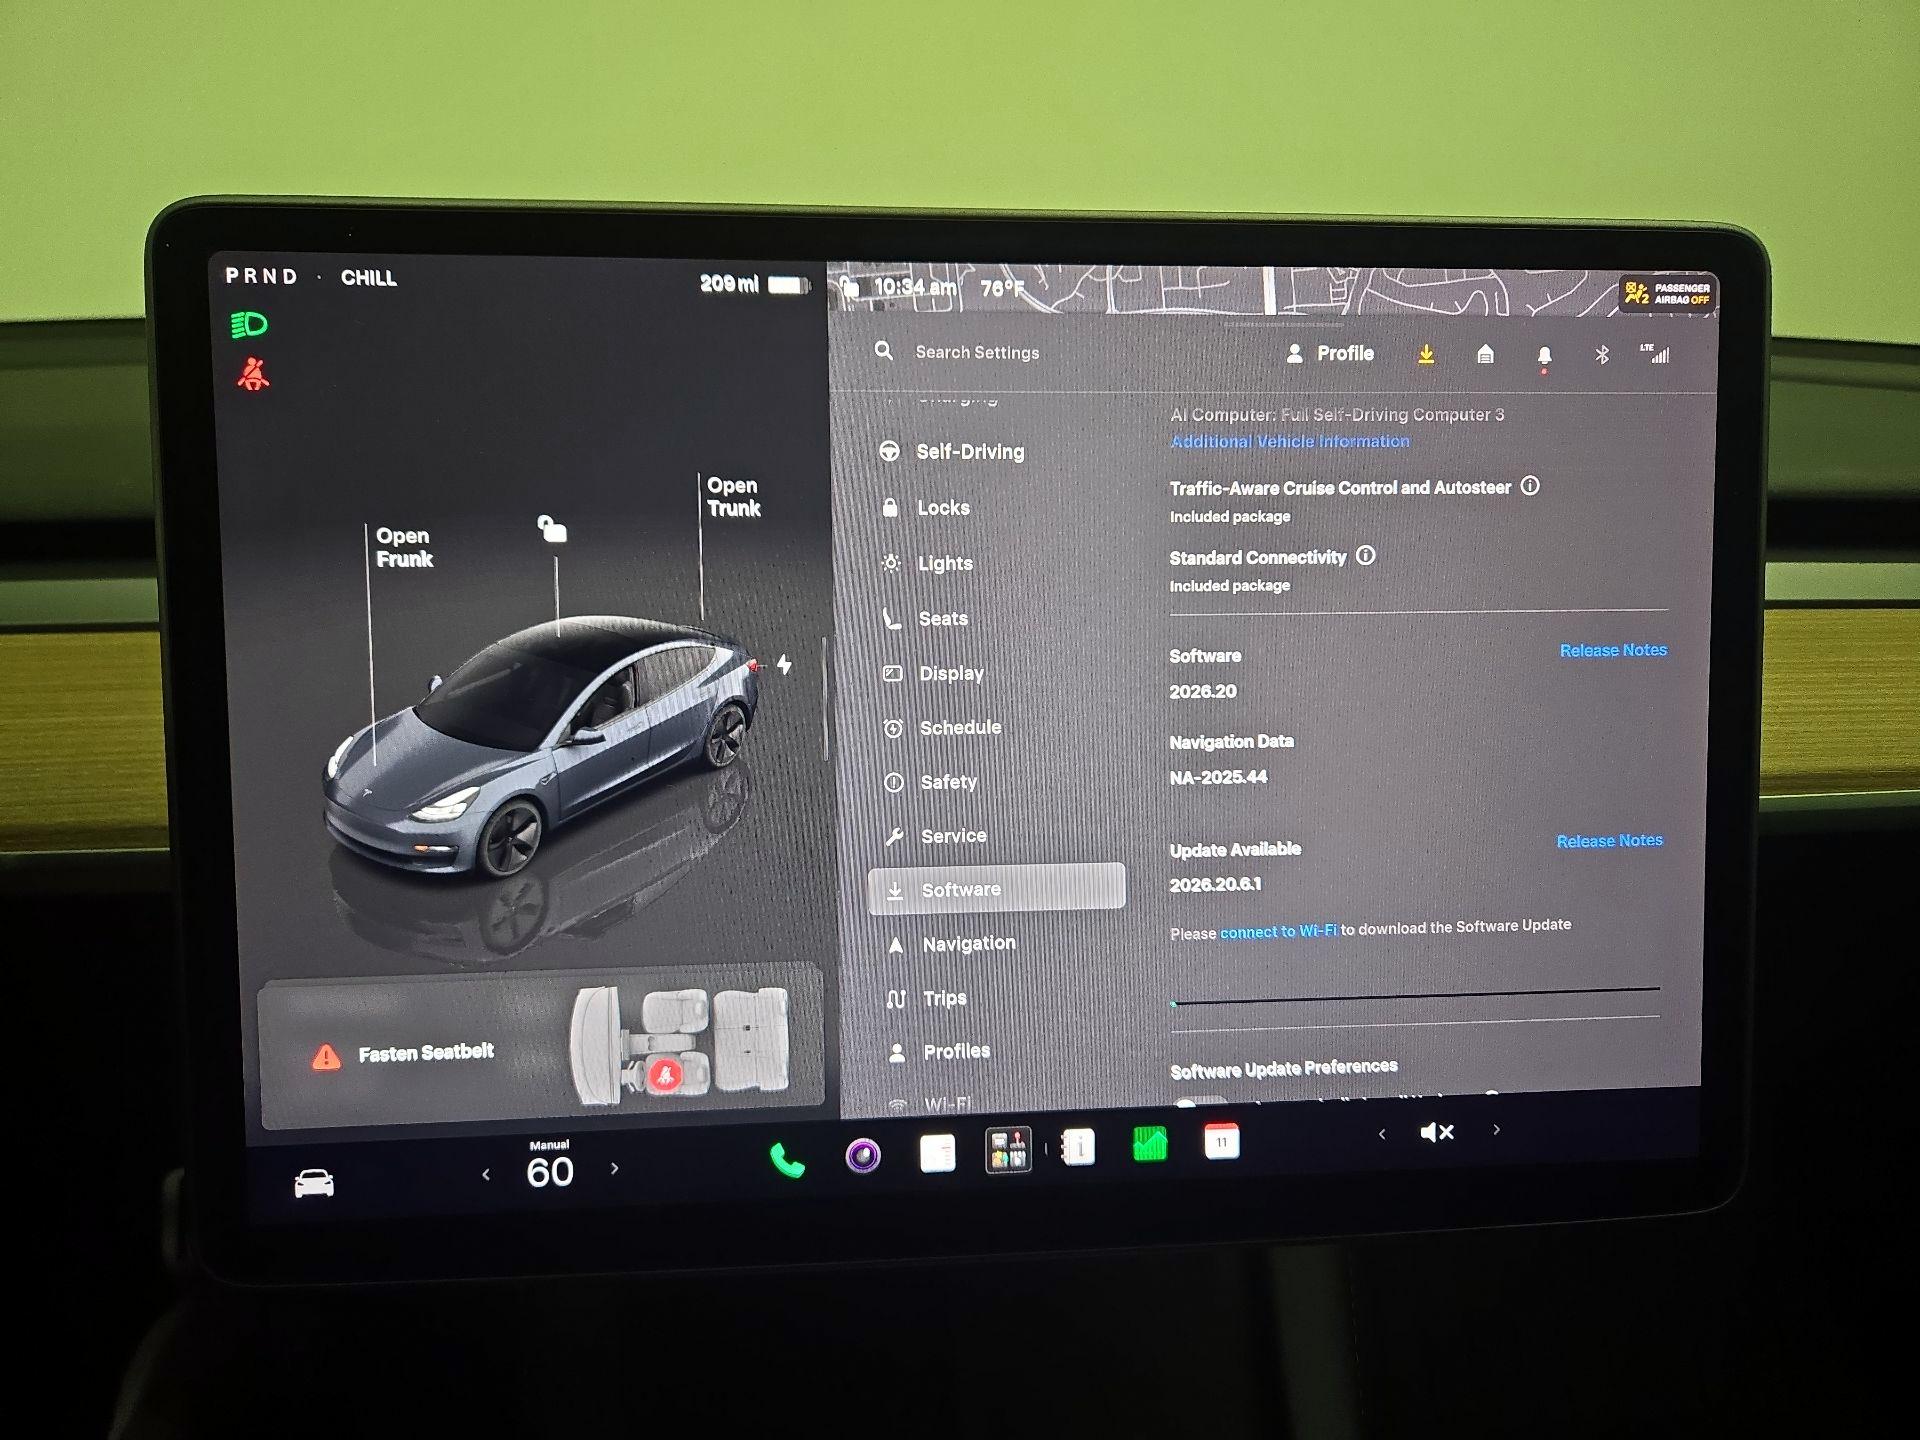The height and width of the screenshot is (1440, 1920).
Task: Tap the seat occupancy diagram
Action: (680, 1045)
